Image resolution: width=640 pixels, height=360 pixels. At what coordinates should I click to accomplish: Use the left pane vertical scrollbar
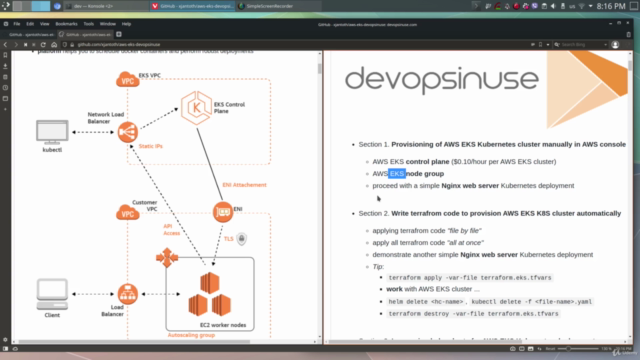click(x=319, y=69)
